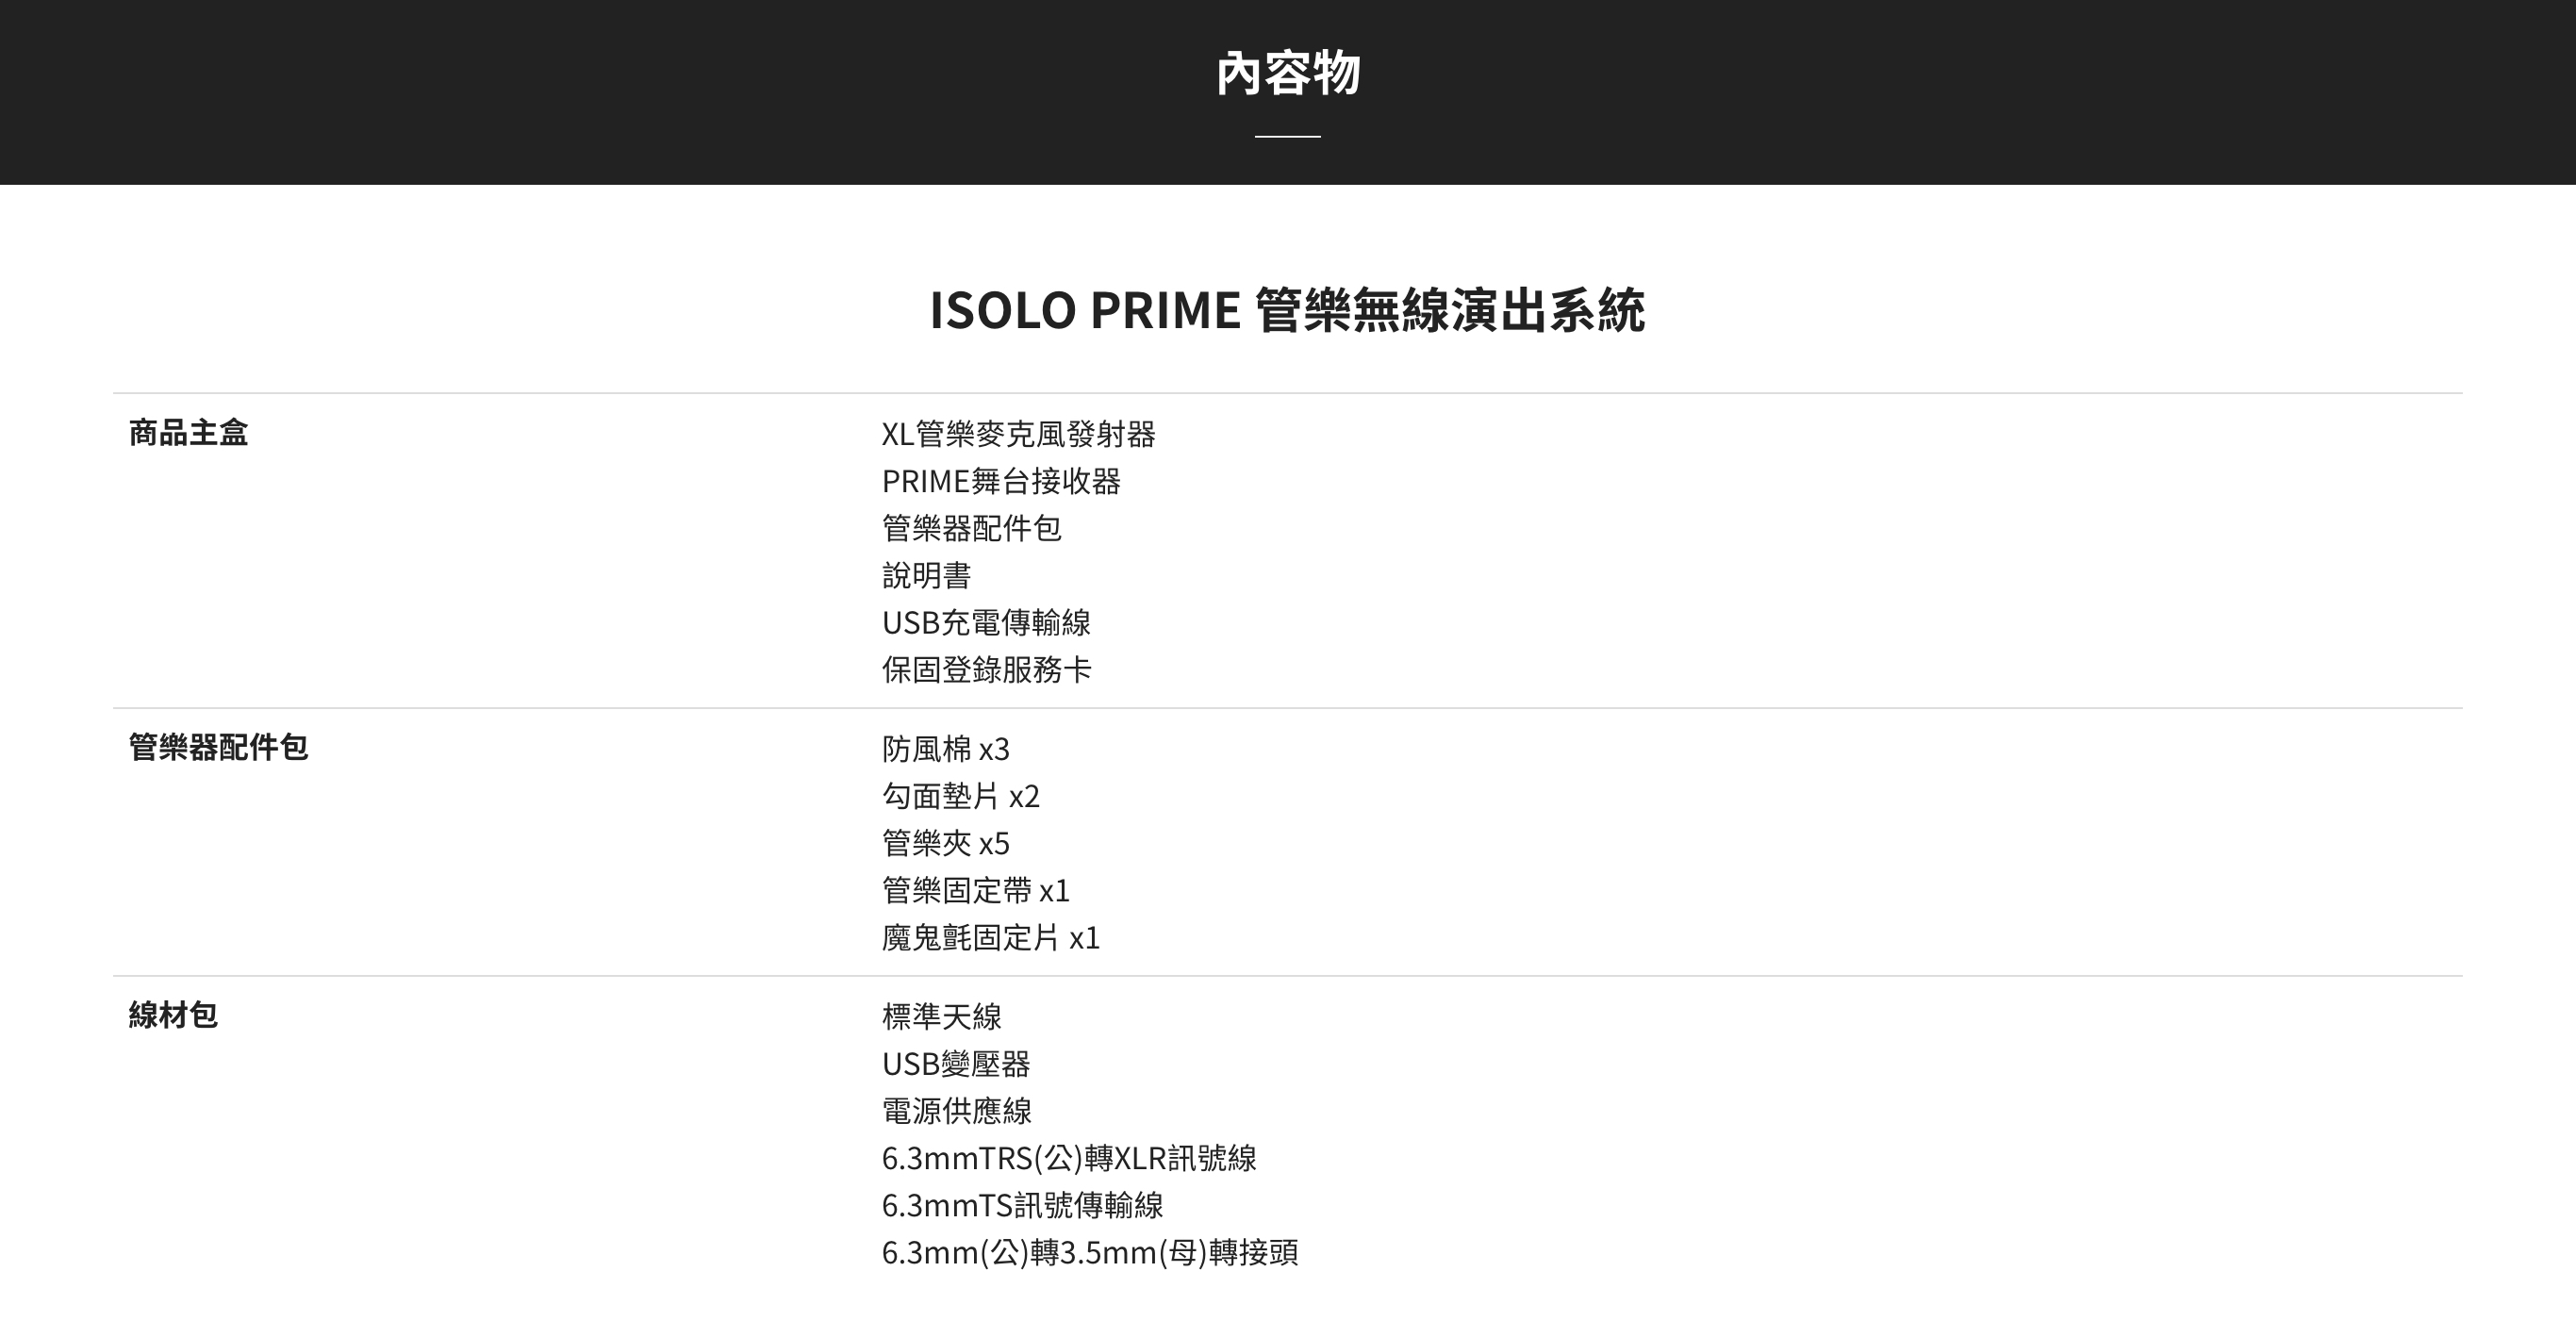Click the 標準天線 entry
The image size is (2576, 1321).
point(941,1016)
